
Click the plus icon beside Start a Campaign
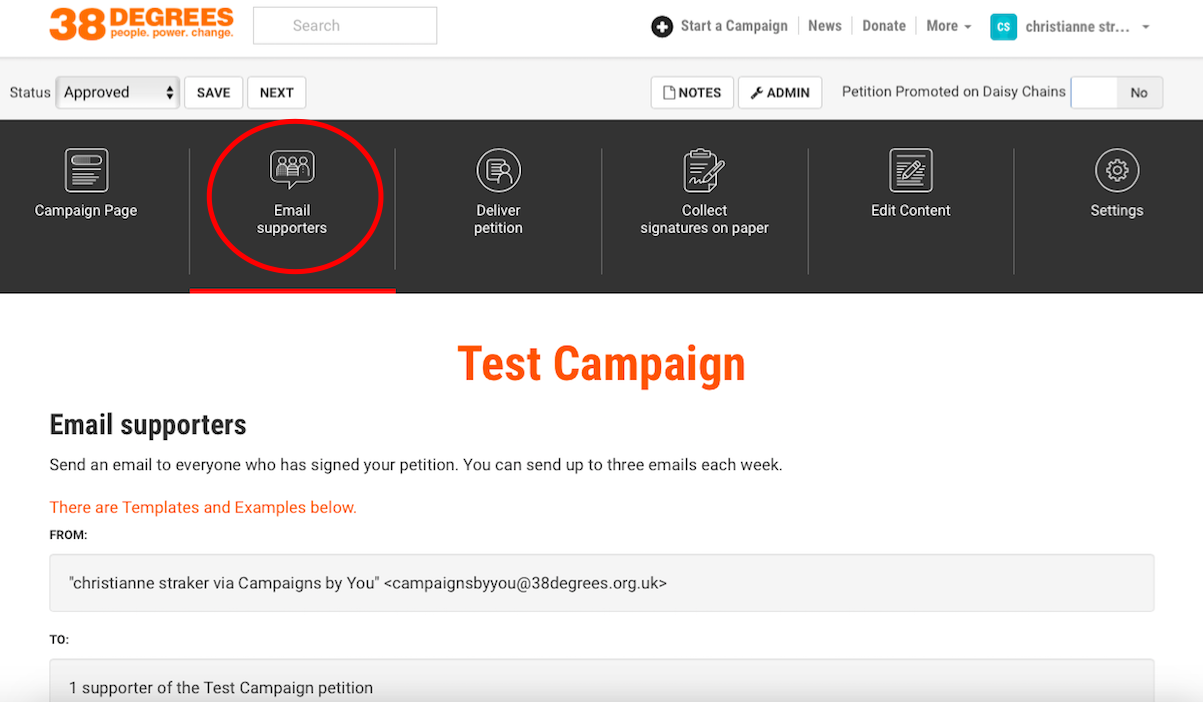[x=662, y=27]
